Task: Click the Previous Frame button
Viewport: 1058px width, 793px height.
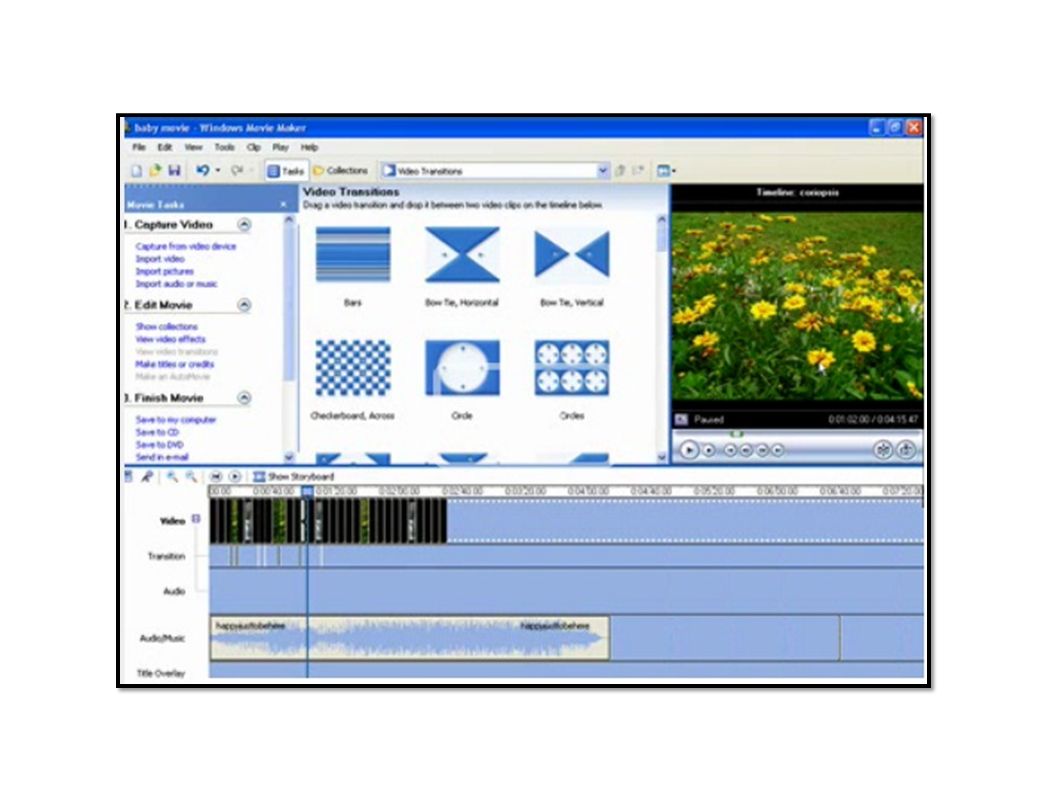Action: pyautogui.click(x=746, y=450)
